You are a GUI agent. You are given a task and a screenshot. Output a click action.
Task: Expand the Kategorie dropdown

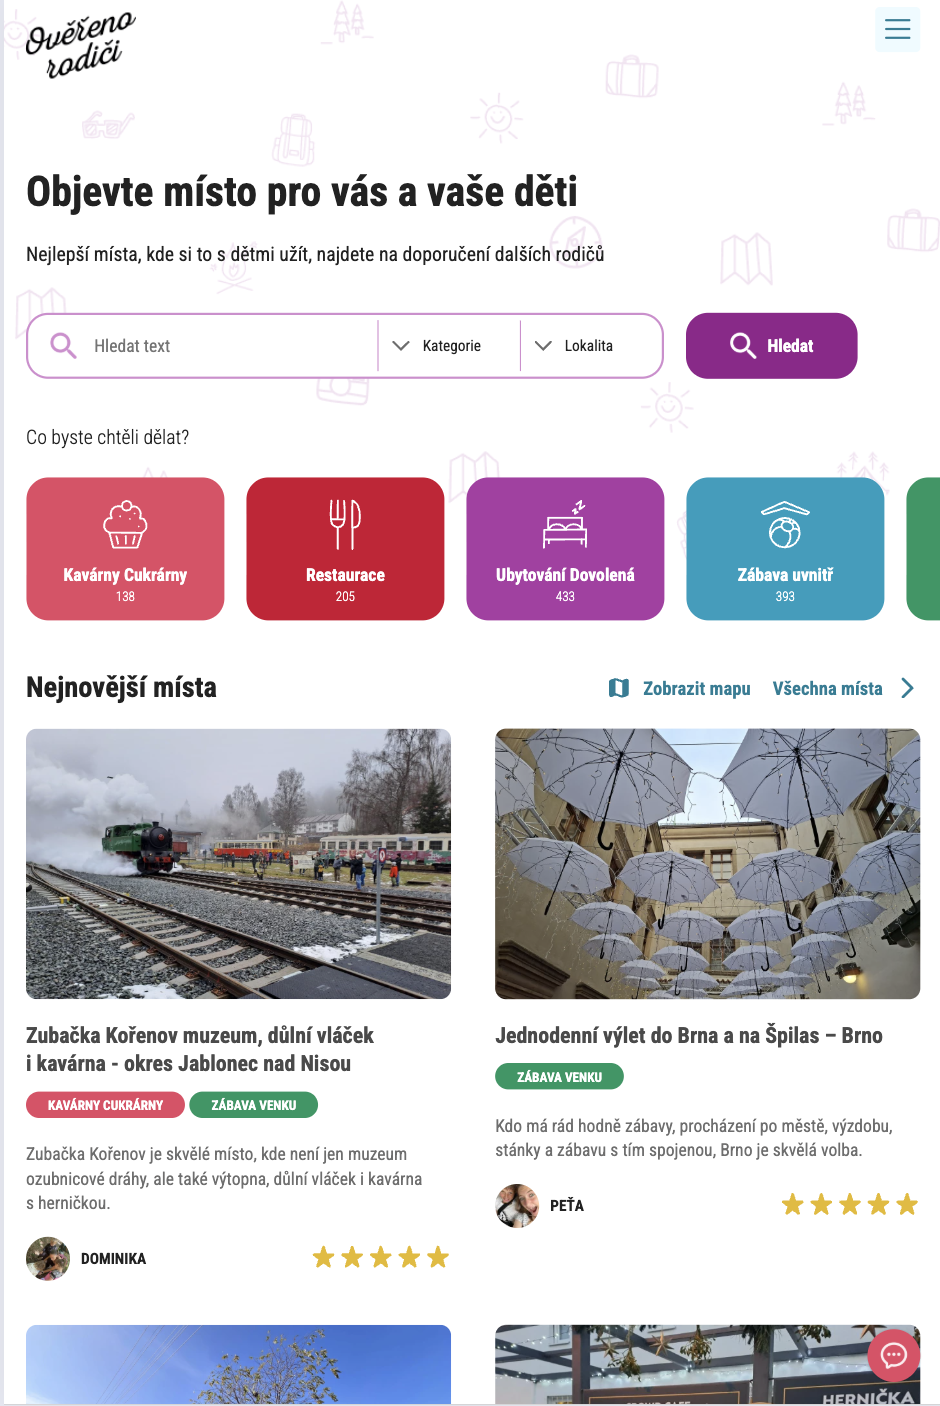pos(450,346)
